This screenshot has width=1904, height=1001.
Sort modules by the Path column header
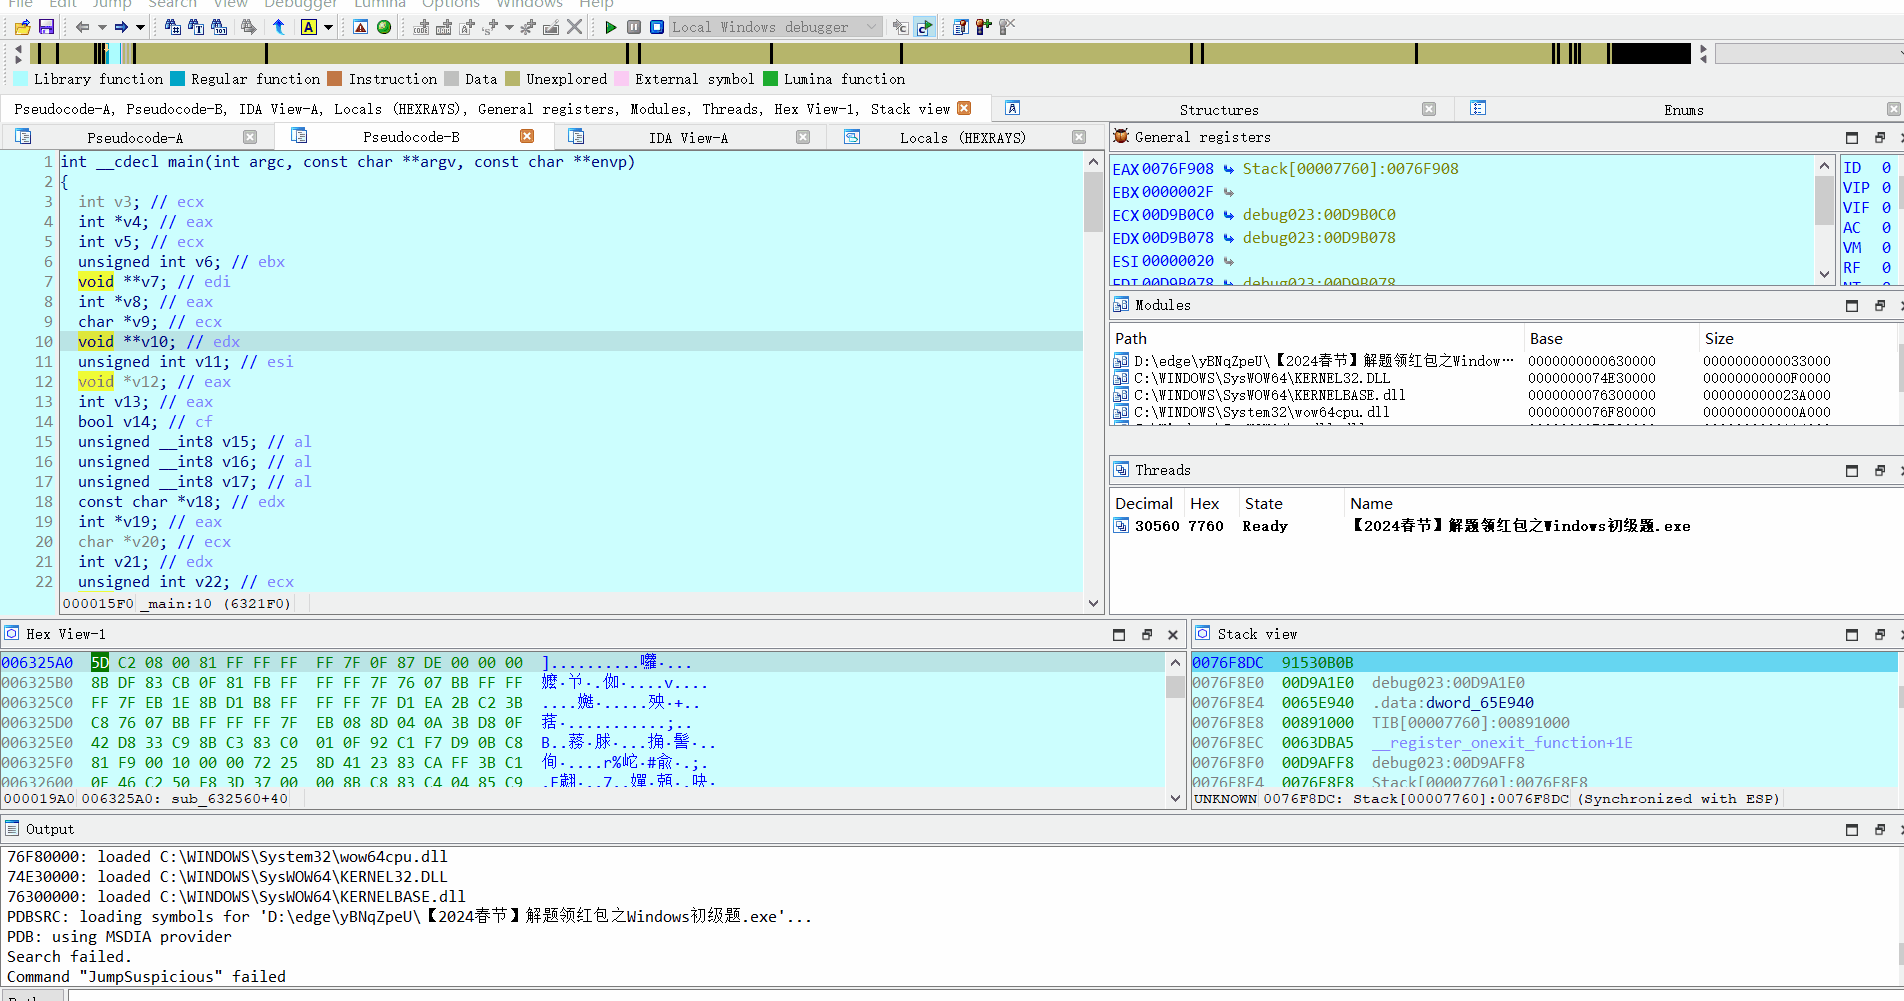[1317, 338]
